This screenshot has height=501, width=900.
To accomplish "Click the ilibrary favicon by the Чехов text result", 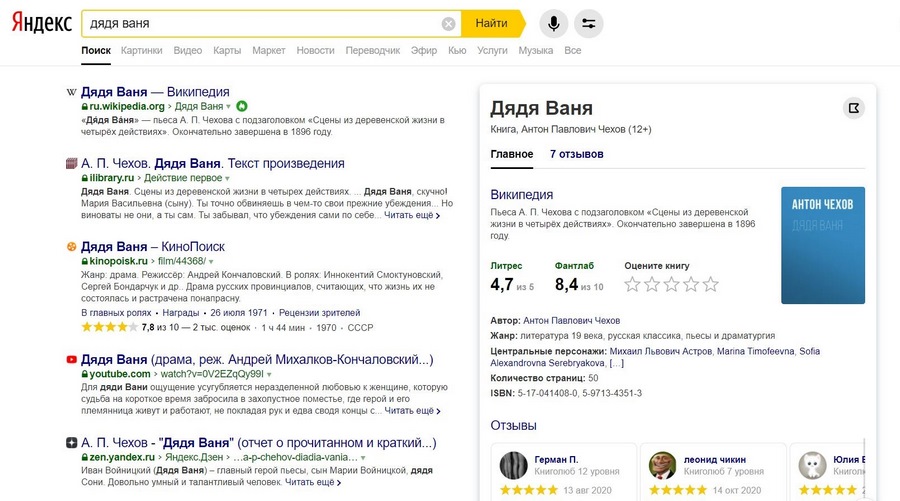I will [x=71, y=164].
